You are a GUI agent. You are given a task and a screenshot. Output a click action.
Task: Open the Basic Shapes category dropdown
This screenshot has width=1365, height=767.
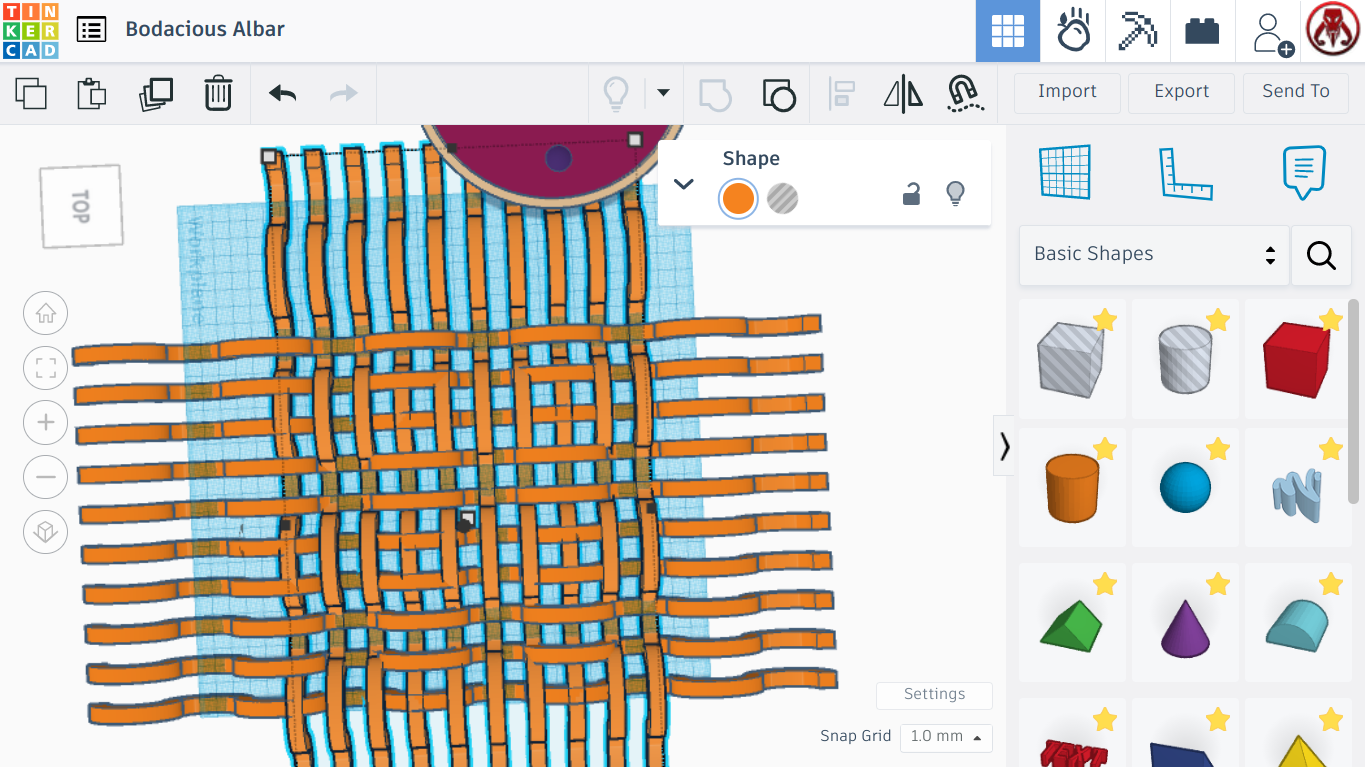pos(1154,255)
